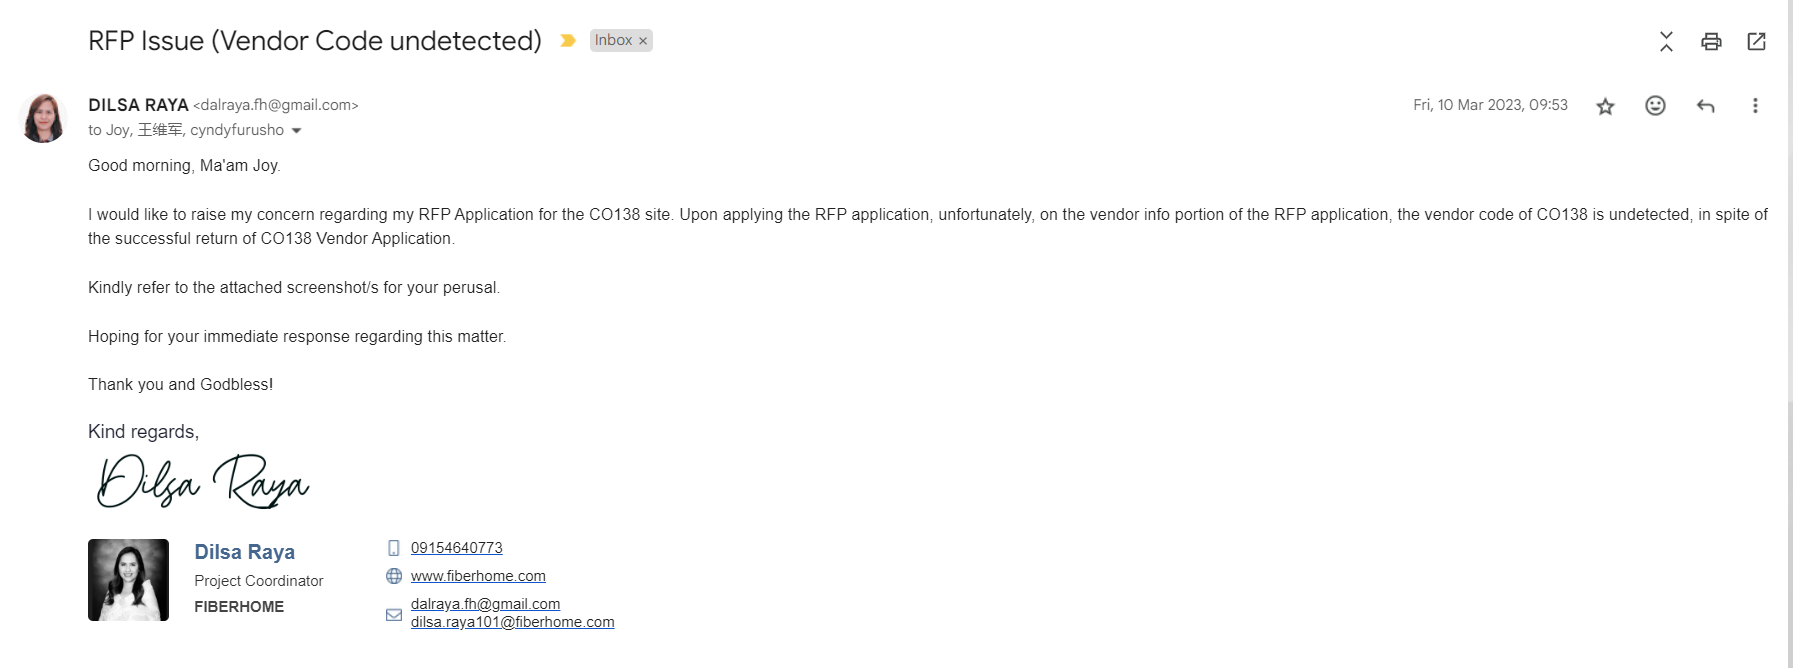Click phone number 09154640773
1793x668 pixels.
point(456,548)
